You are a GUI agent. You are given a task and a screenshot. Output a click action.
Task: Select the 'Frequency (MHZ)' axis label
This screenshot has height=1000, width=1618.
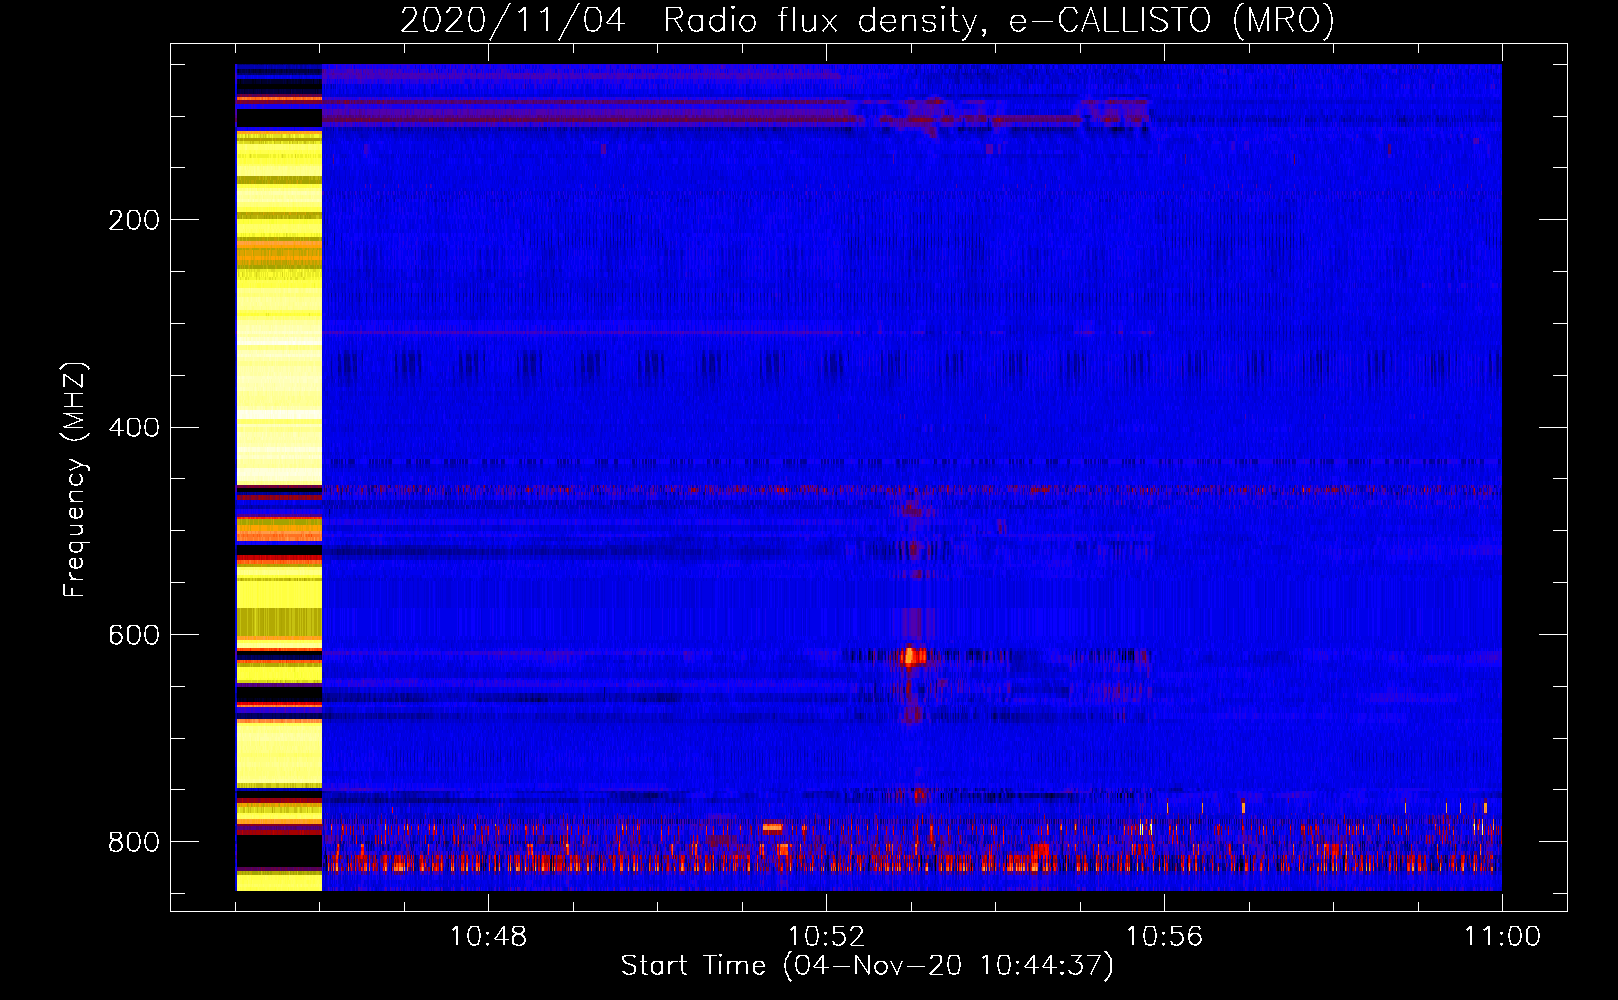coord(75,479)
